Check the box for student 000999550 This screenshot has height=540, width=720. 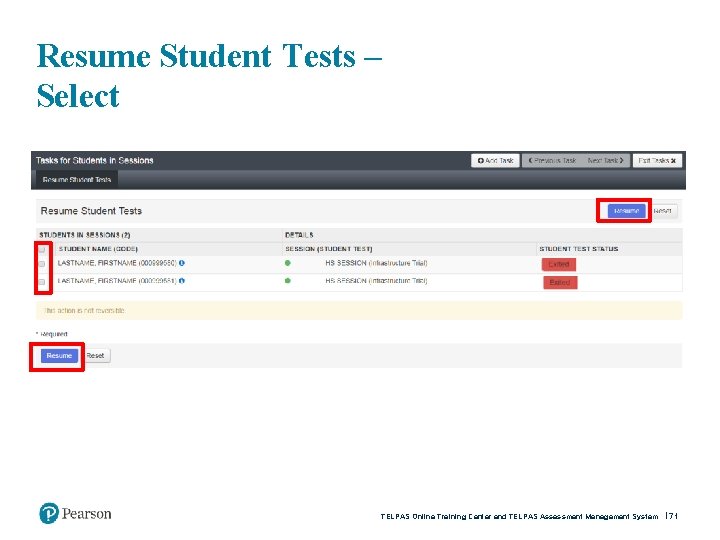(x=42, y=264)
